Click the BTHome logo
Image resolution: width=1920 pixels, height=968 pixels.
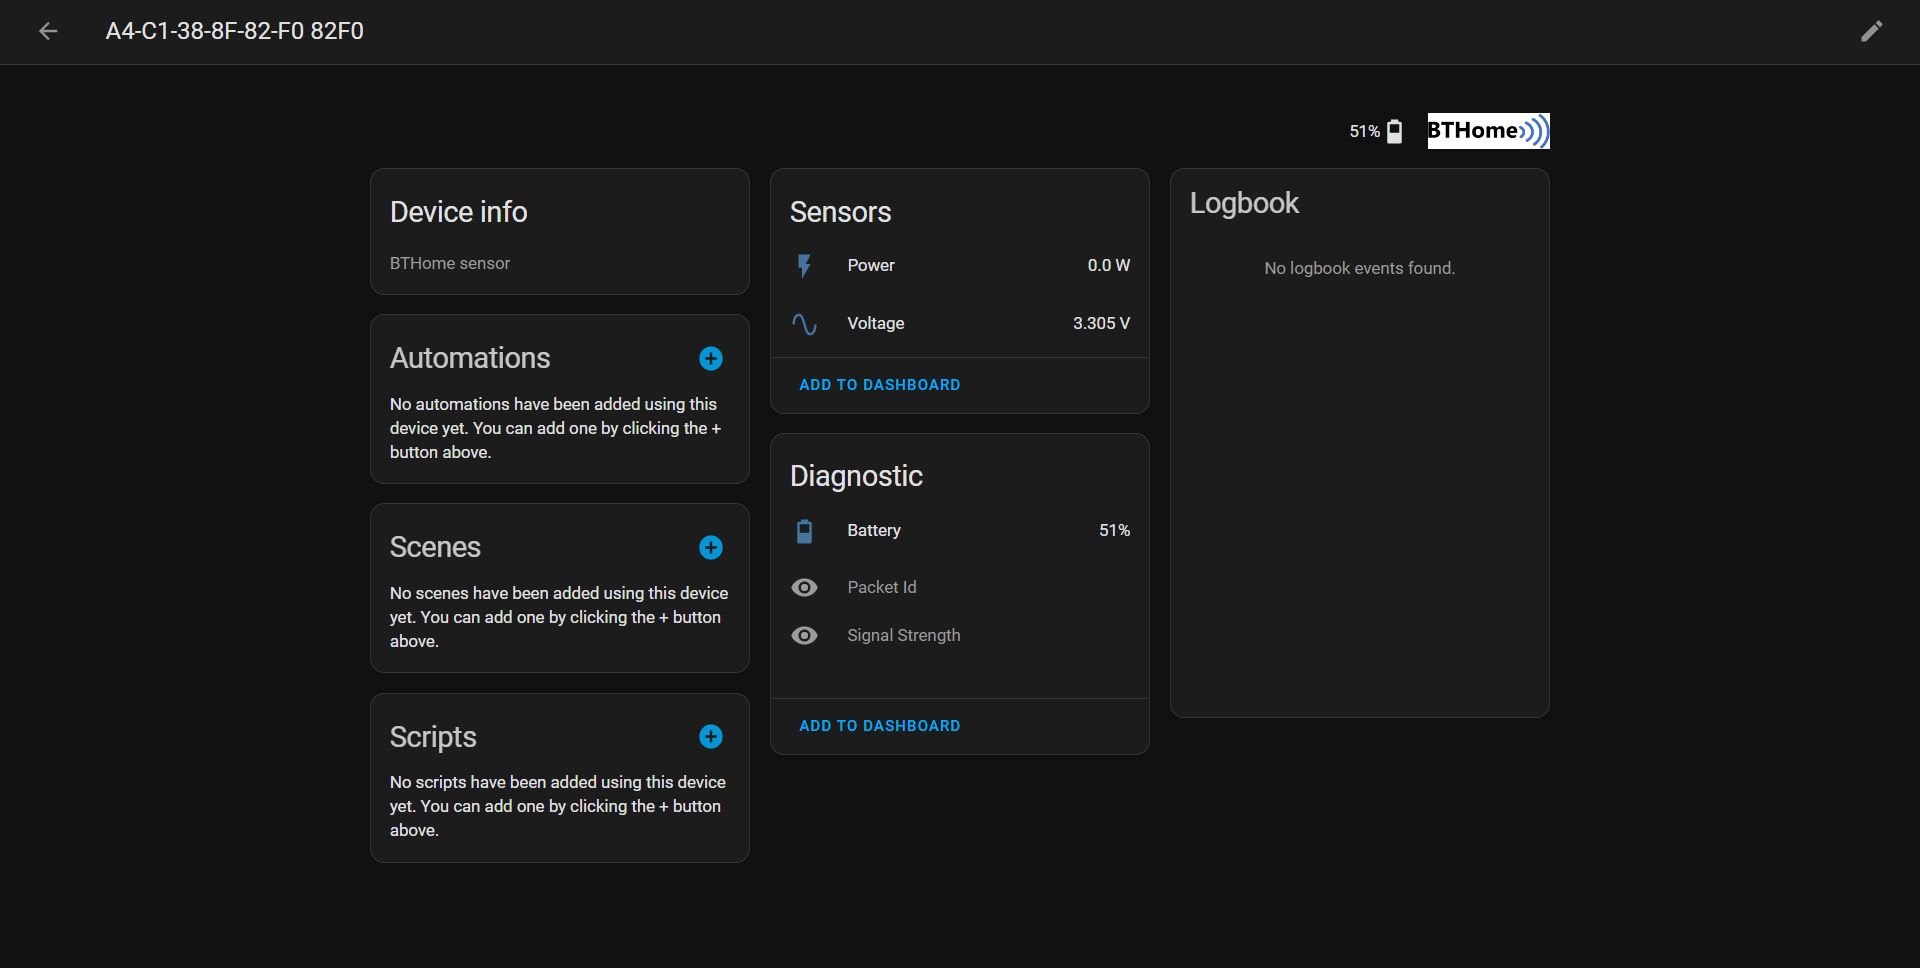[x=1487, y=131]
